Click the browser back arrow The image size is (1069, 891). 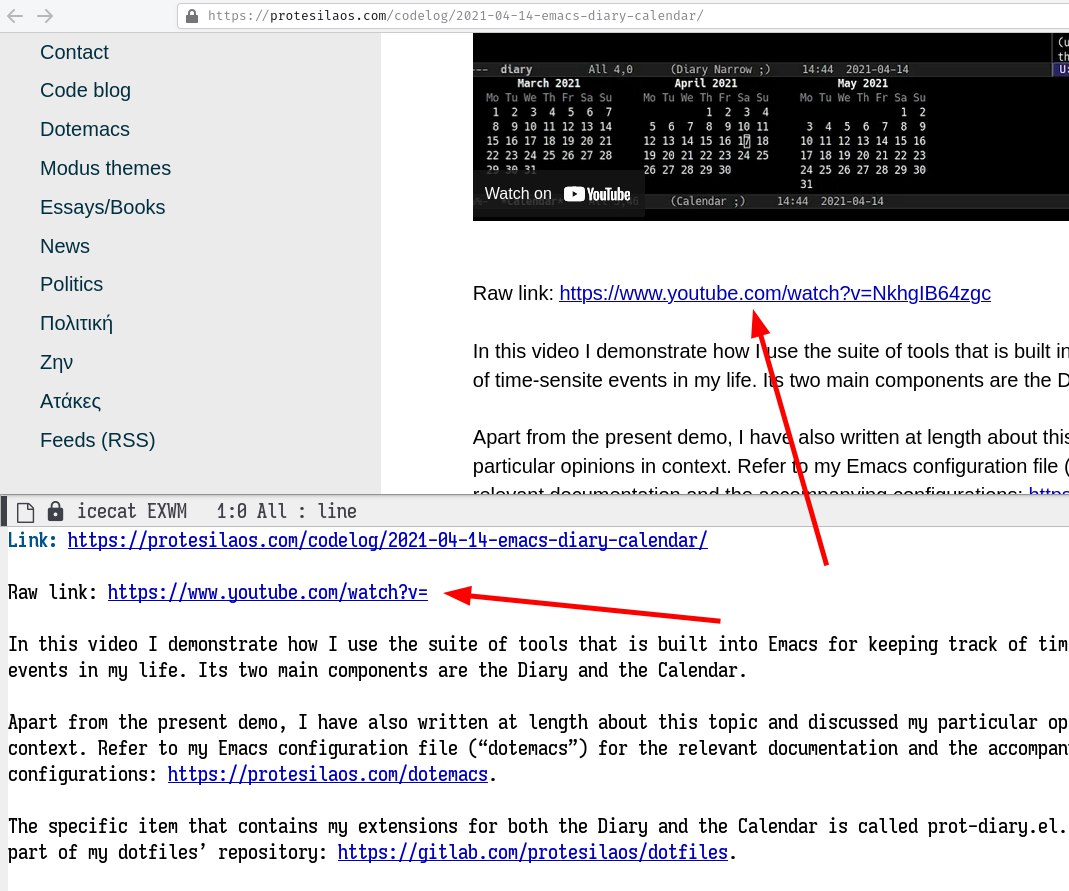15,16
